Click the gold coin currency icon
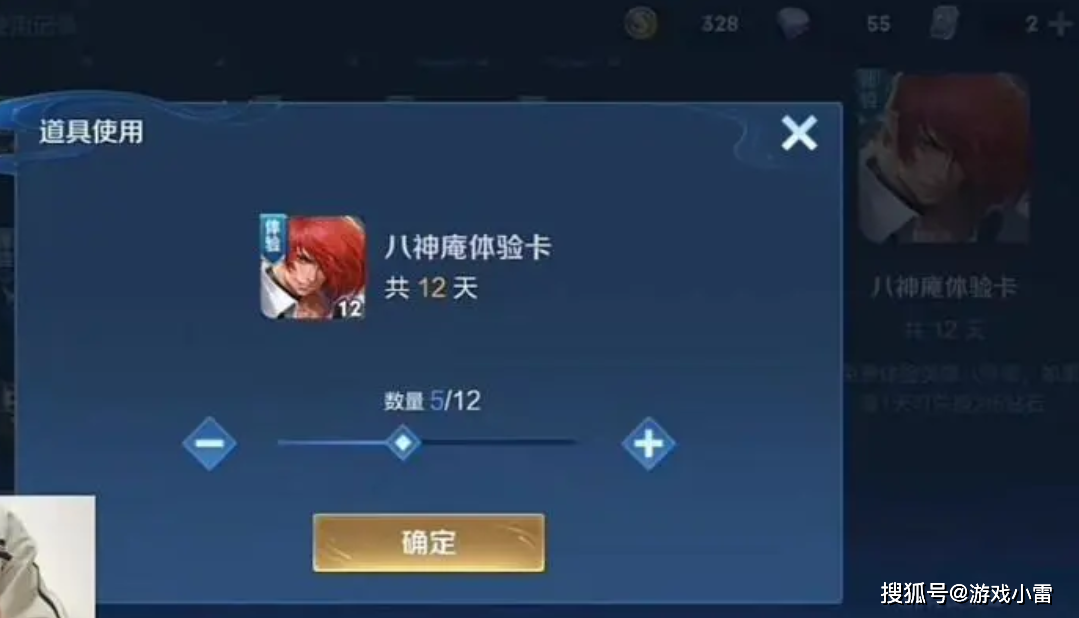The height and width of the screenshot is (618, 1079). (641, 23)
